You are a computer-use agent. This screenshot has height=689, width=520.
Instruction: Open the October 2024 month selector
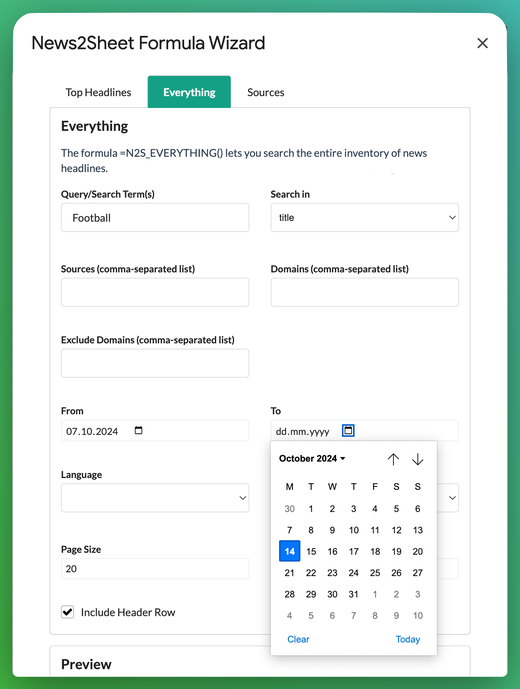click(x=312, y=458)
